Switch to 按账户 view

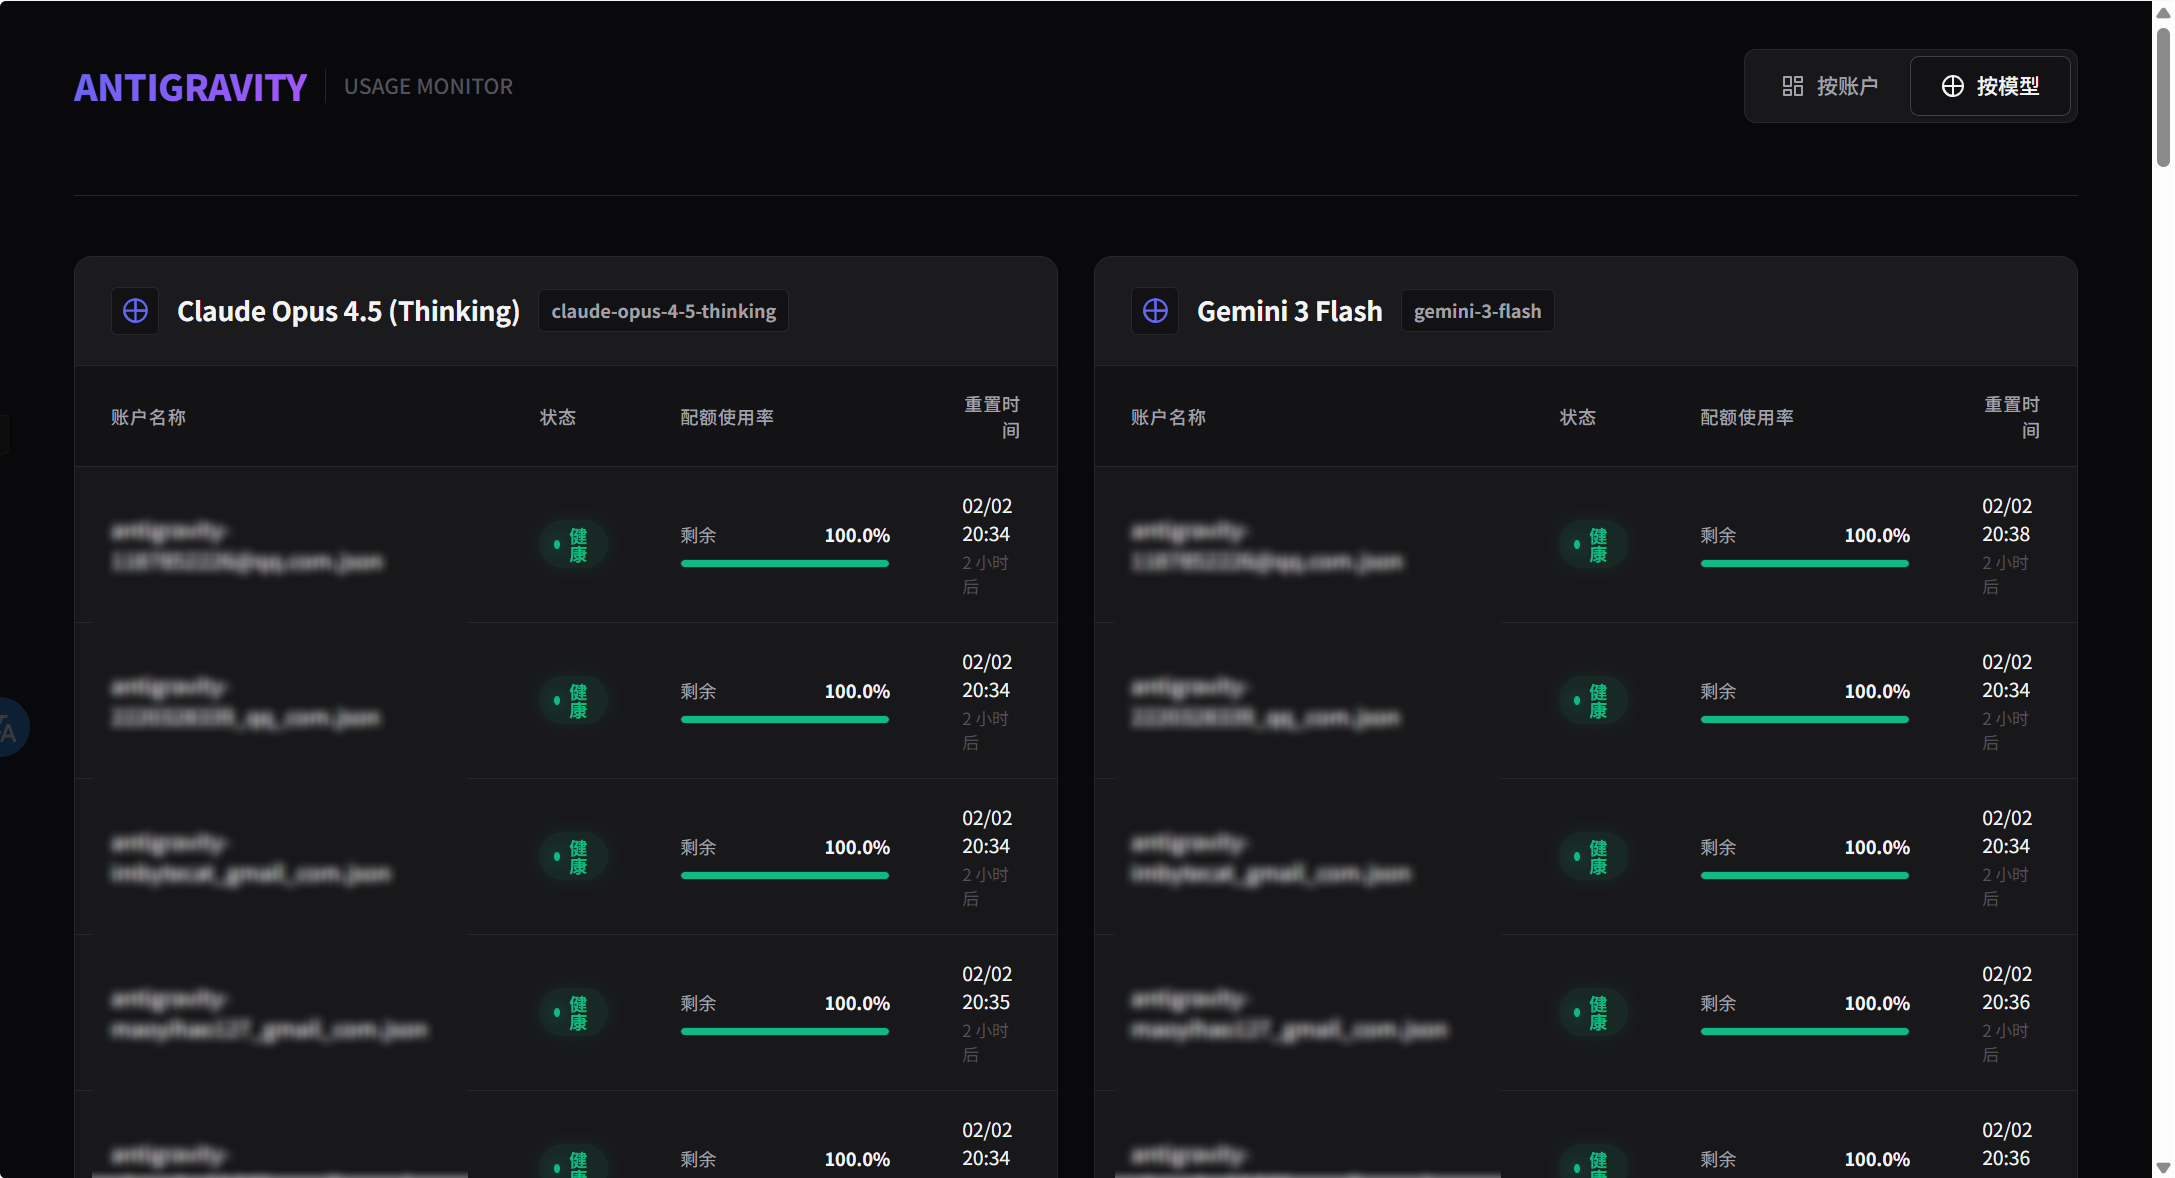click(1830, 86)
